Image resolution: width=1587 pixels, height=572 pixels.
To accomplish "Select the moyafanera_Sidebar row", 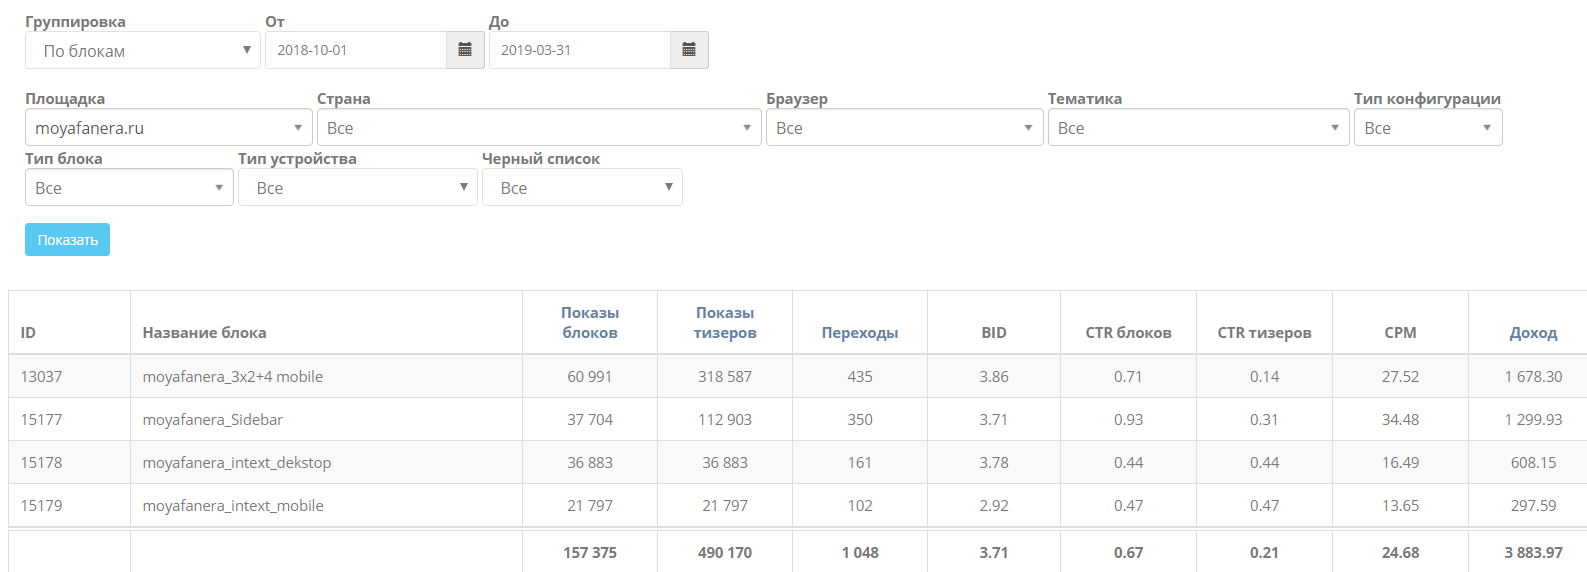I will (797, 420).
